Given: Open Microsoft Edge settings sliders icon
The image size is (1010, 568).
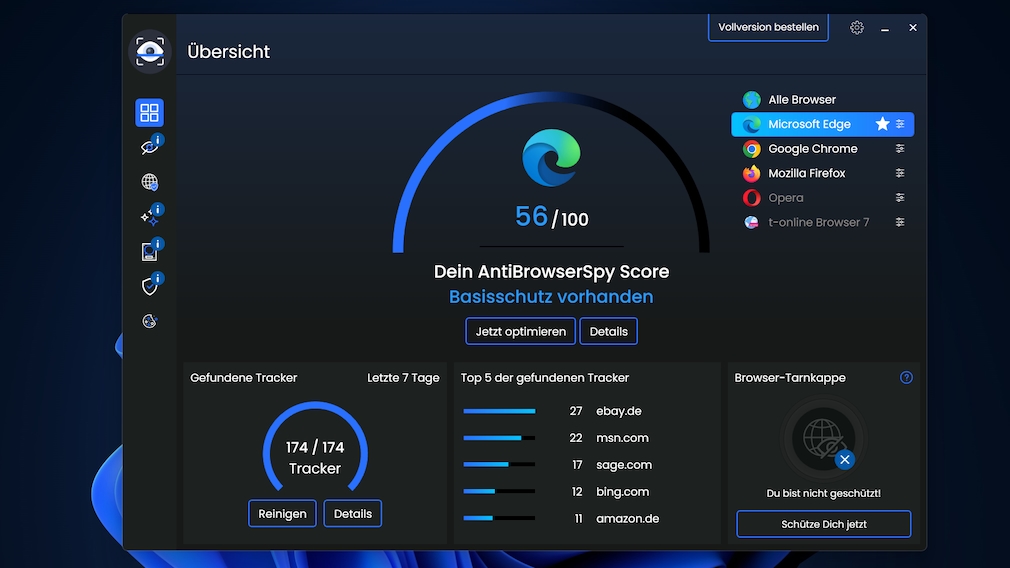Looking at the screenshot, I should (900, 124).
